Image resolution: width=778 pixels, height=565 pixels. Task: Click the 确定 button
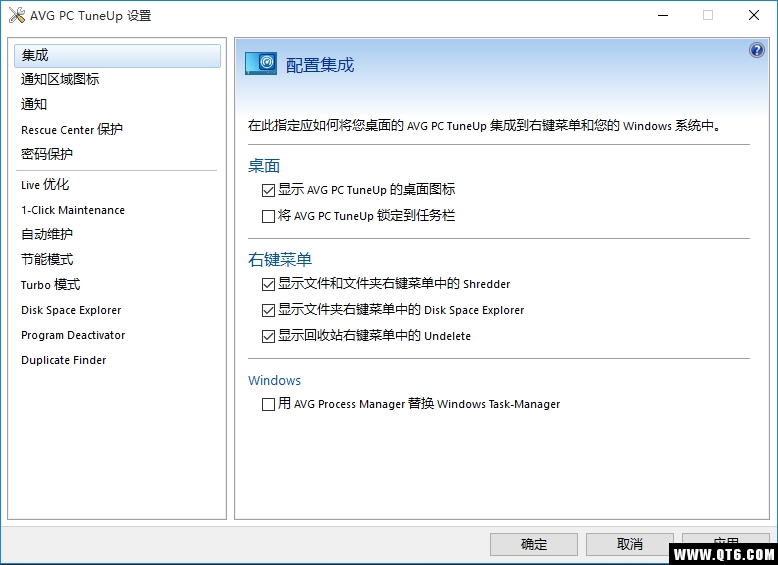(534, 544)
